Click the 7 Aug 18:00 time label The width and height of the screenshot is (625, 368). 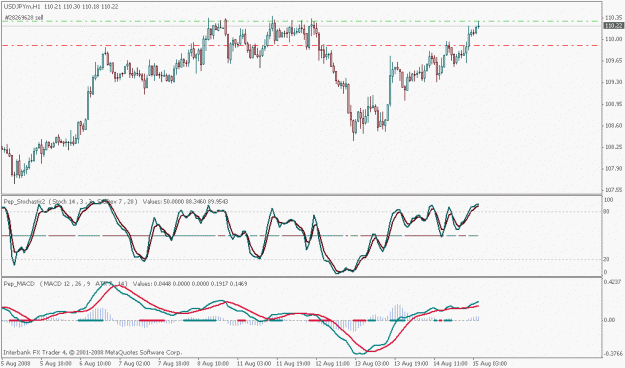tap(173, 364)
